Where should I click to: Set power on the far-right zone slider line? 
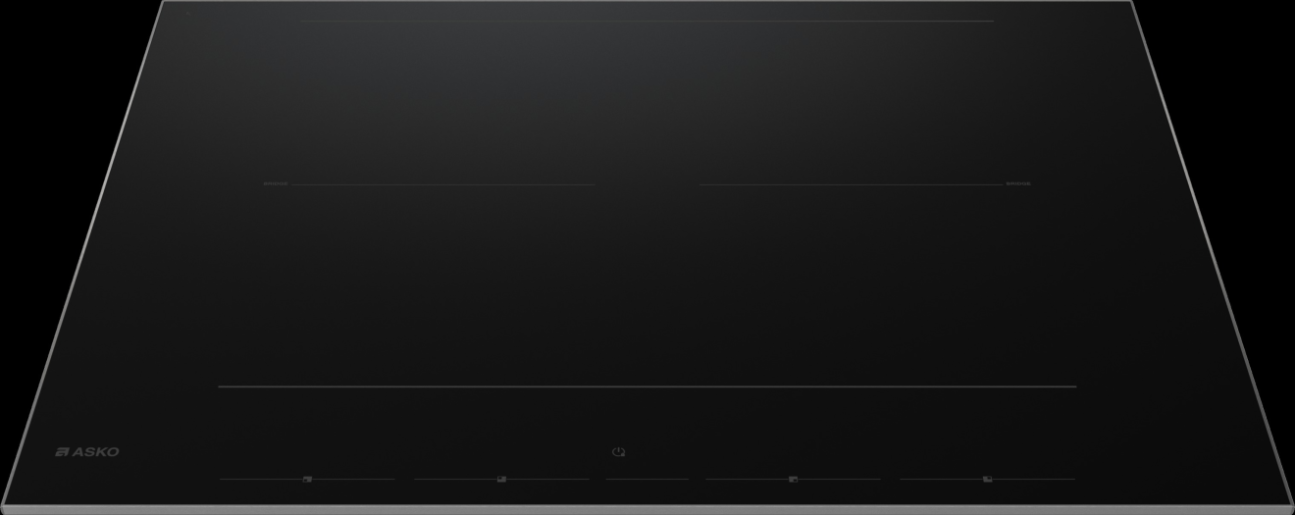pos(987,479)
